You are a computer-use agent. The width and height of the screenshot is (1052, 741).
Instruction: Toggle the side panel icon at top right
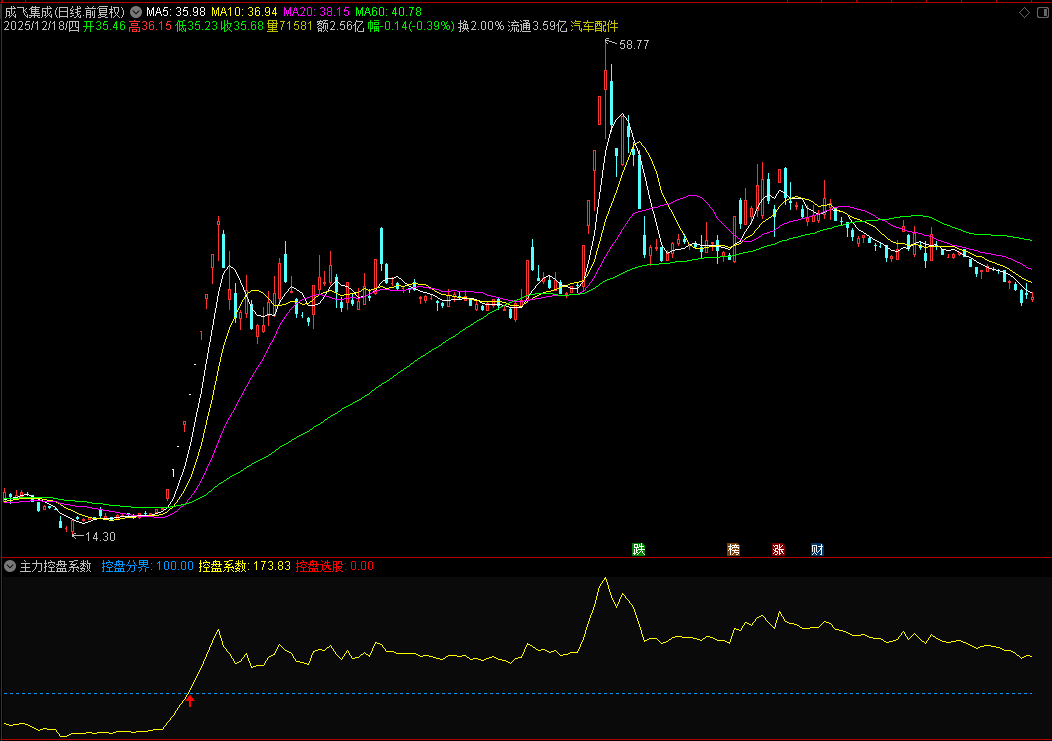point(1043,12)
